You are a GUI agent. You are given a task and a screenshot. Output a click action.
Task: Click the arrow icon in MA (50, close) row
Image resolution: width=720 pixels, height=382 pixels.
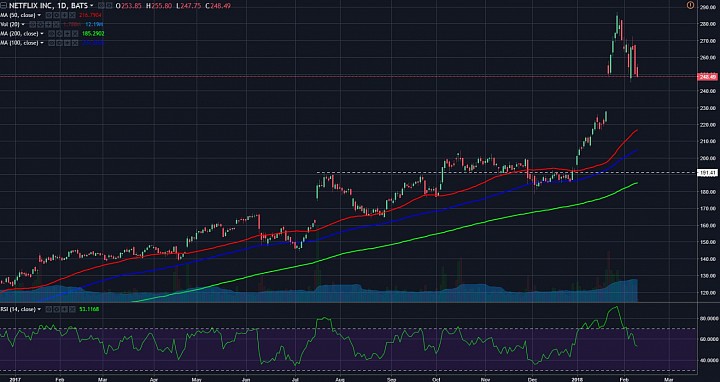click(65, 15)
